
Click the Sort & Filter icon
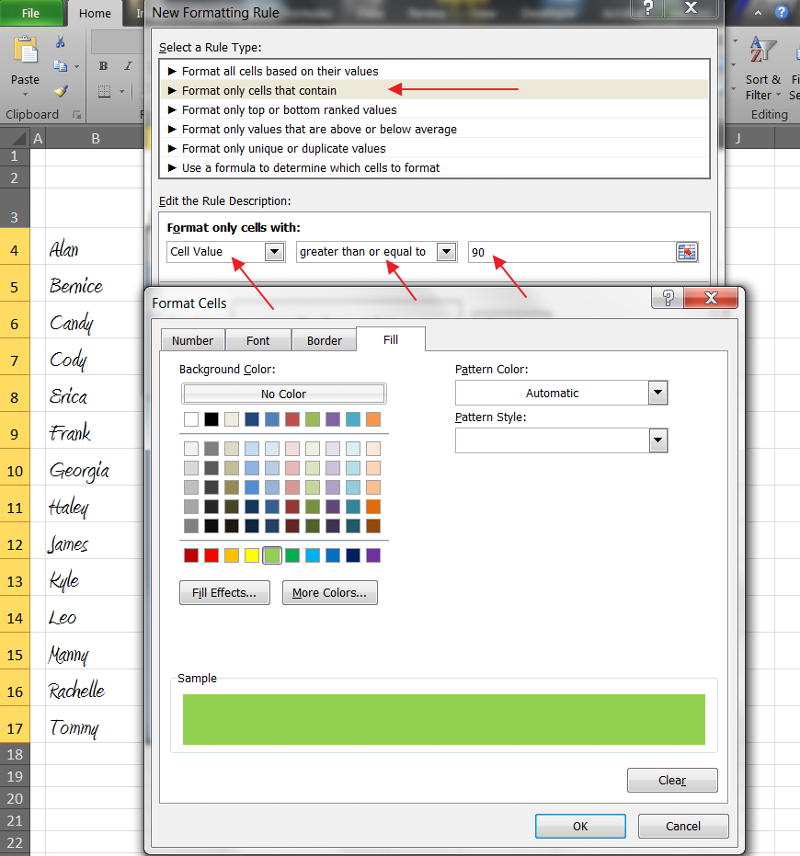(x=762, y=50)
